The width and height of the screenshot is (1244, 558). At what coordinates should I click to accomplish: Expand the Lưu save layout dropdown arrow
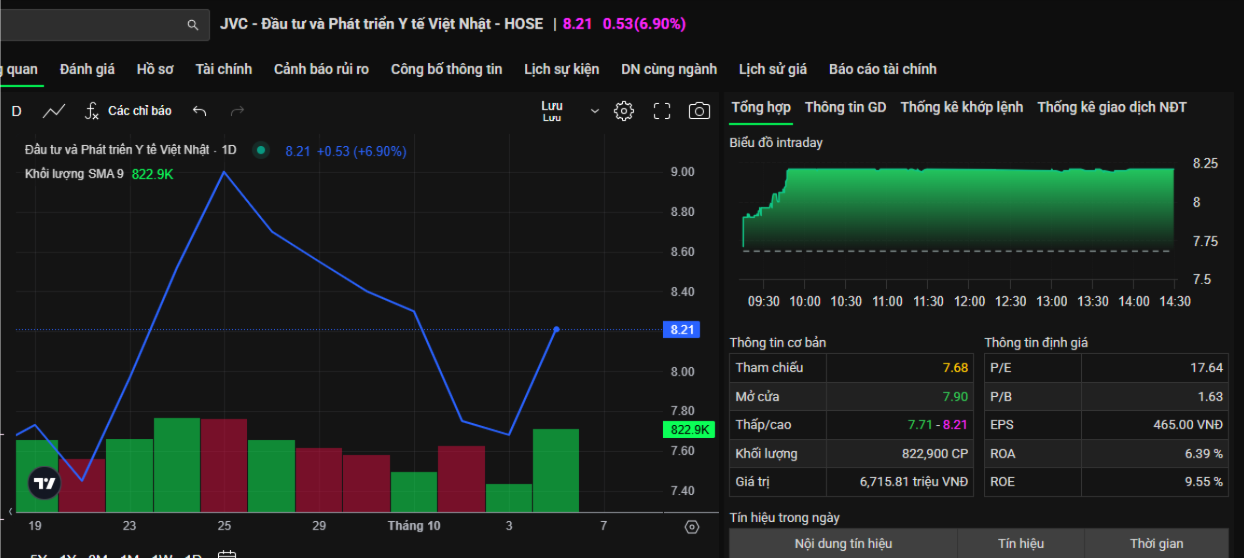tap(595, 111)
